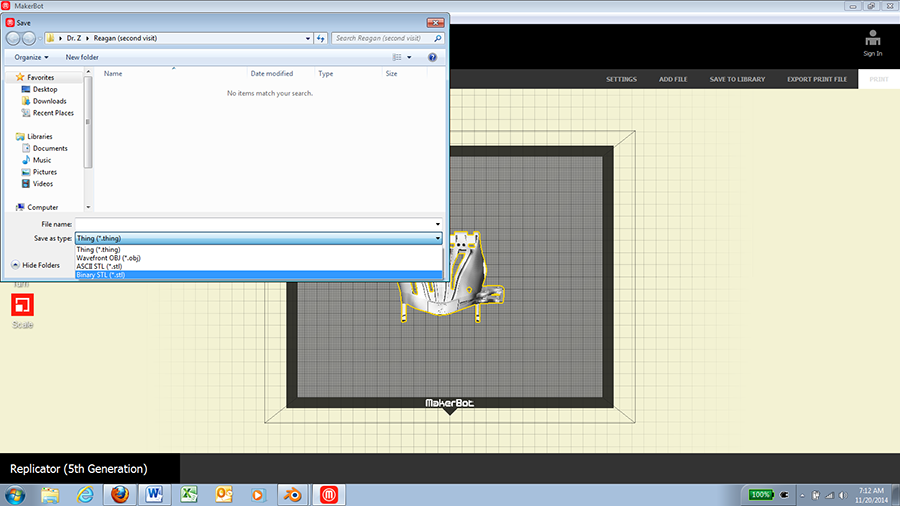Click the Windows Start orb
Viewport: 900px width, 506px height.
tap(15, 495)
